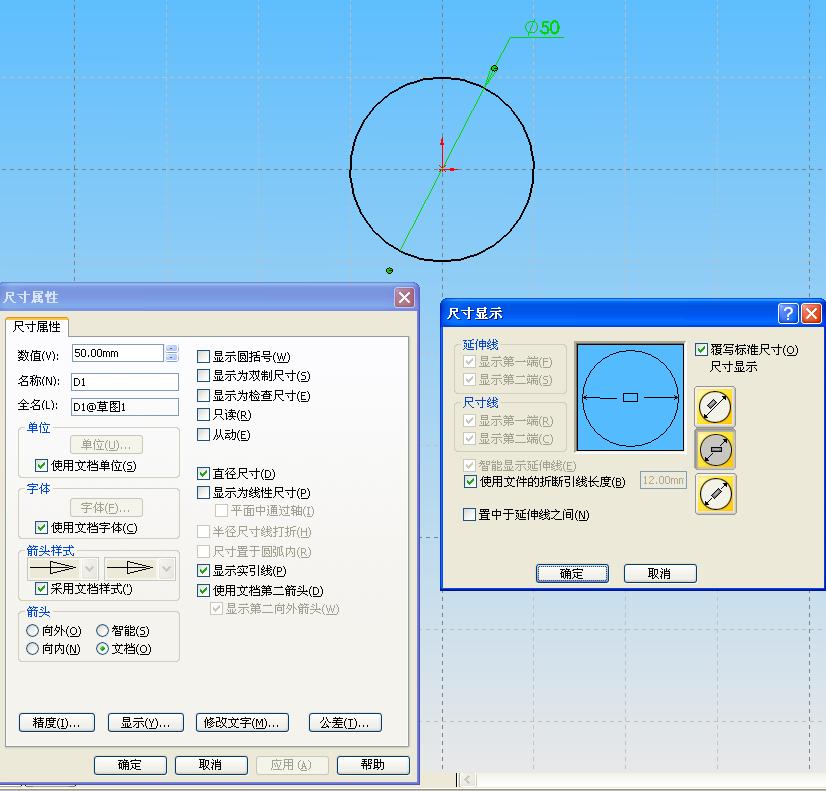Select the green handle below the circle
Image resolution: width=826 pixels, height=791 pixels.
[x=389, y=270]
